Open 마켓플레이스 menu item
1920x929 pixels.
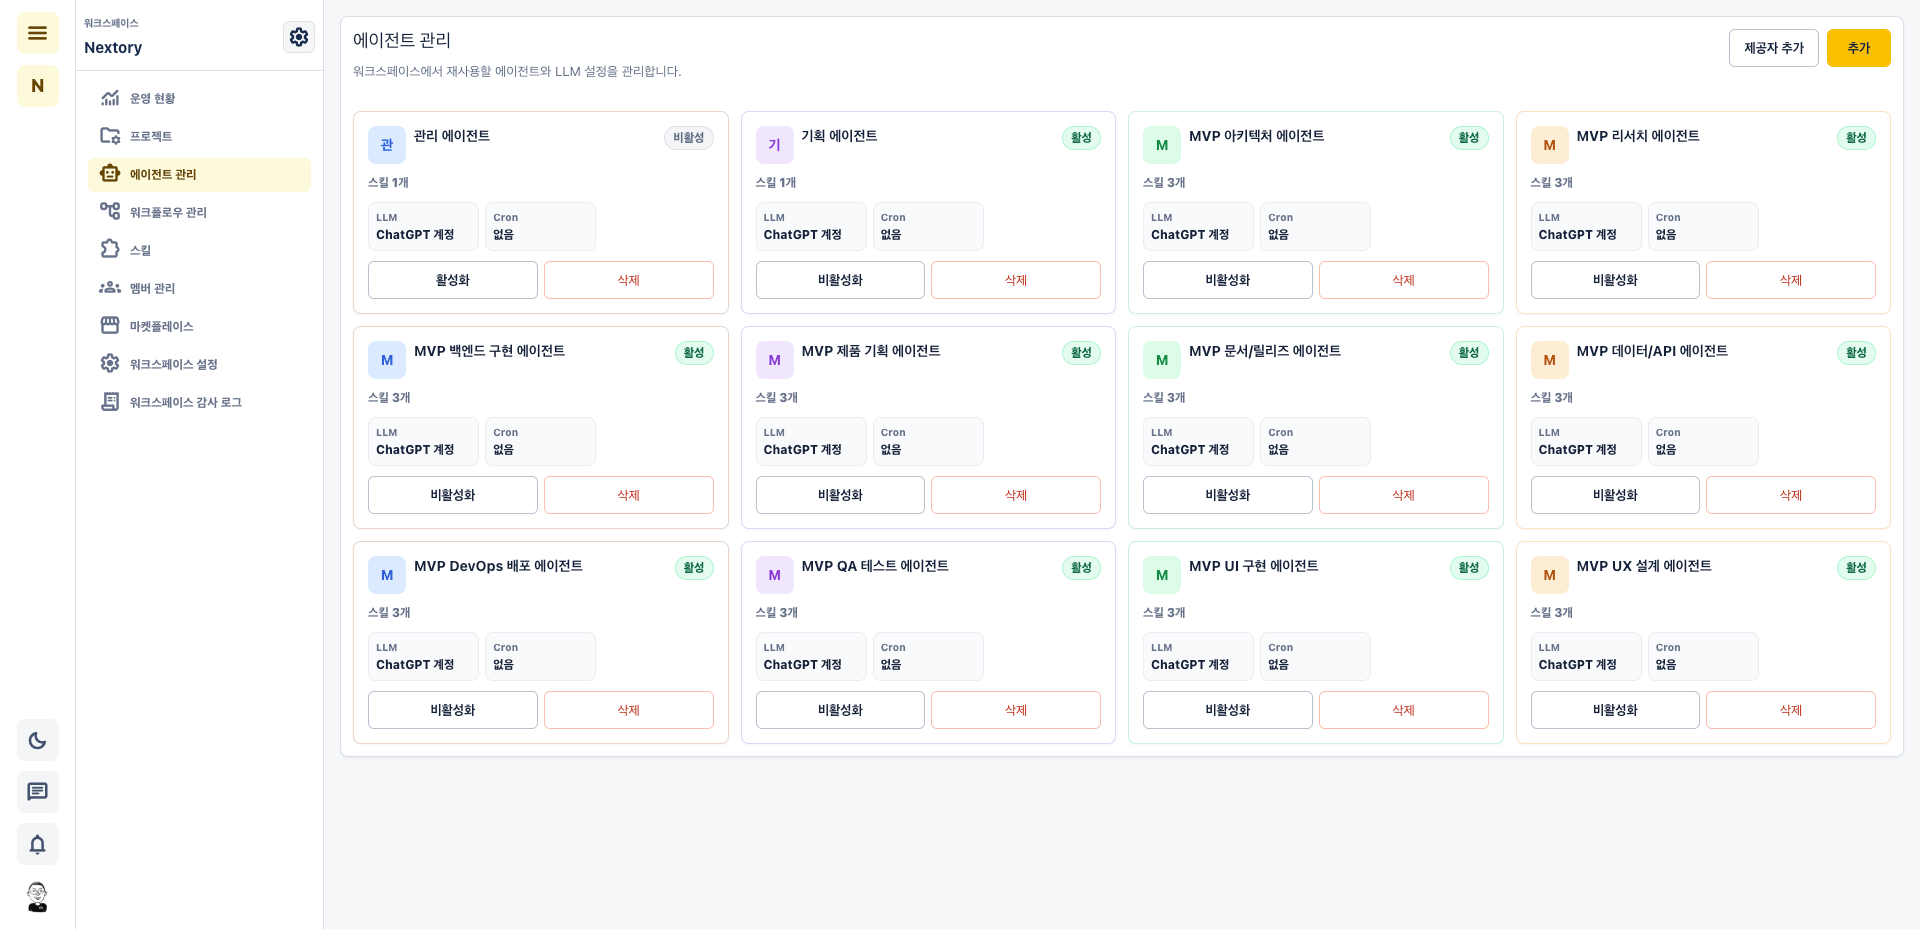(x=199, y=326)
